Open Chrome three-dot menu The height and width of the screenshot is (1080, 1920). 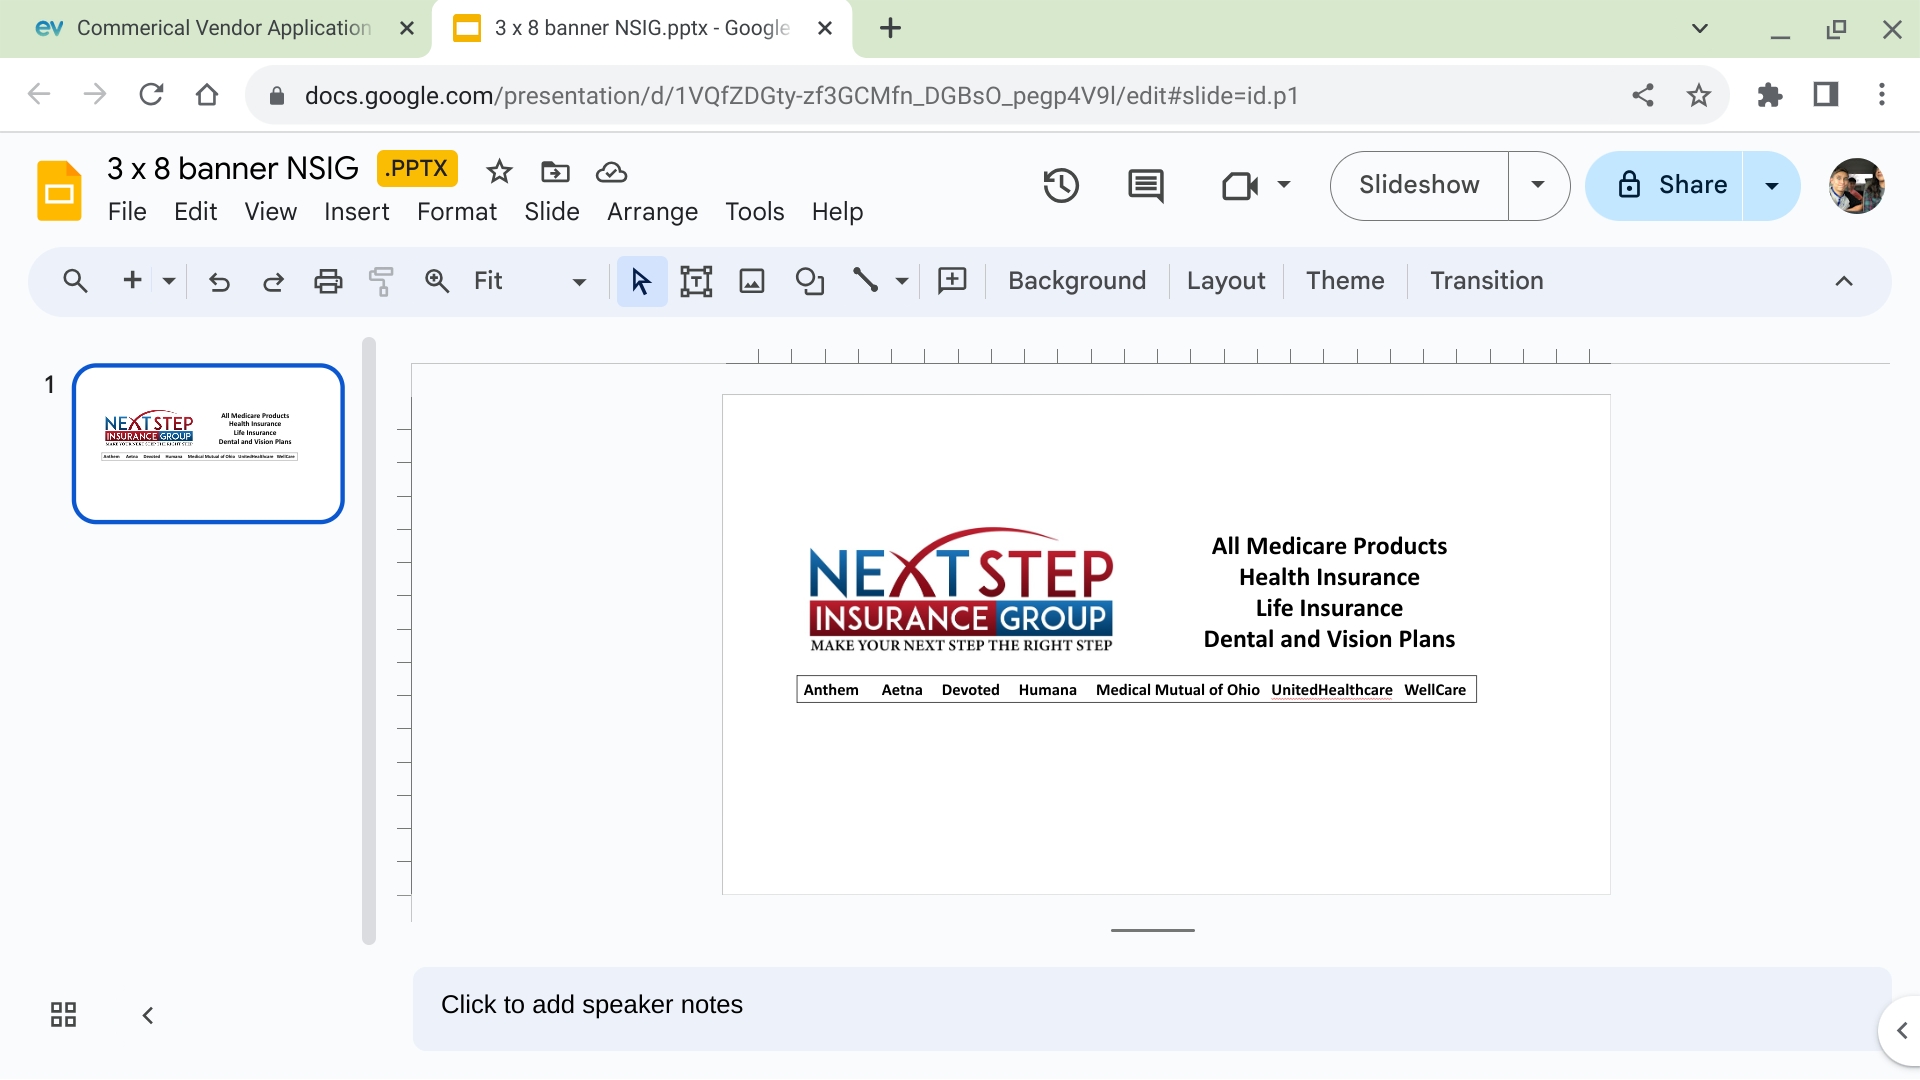tap(1882, 95)
